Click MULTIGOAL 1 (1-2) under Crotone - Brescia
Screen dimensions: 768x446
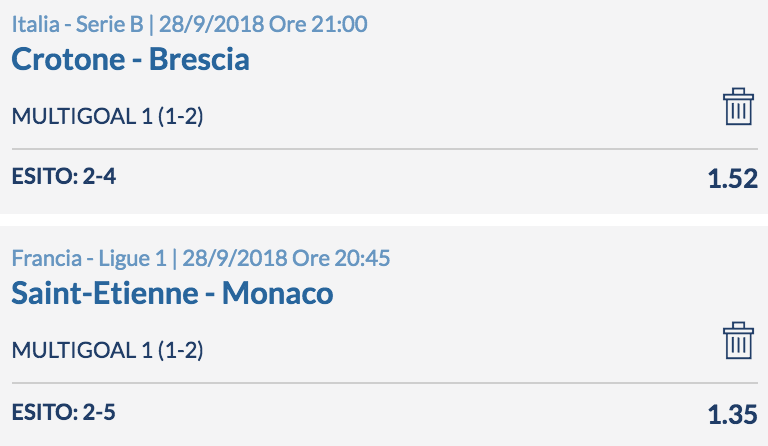click(107, 117)
